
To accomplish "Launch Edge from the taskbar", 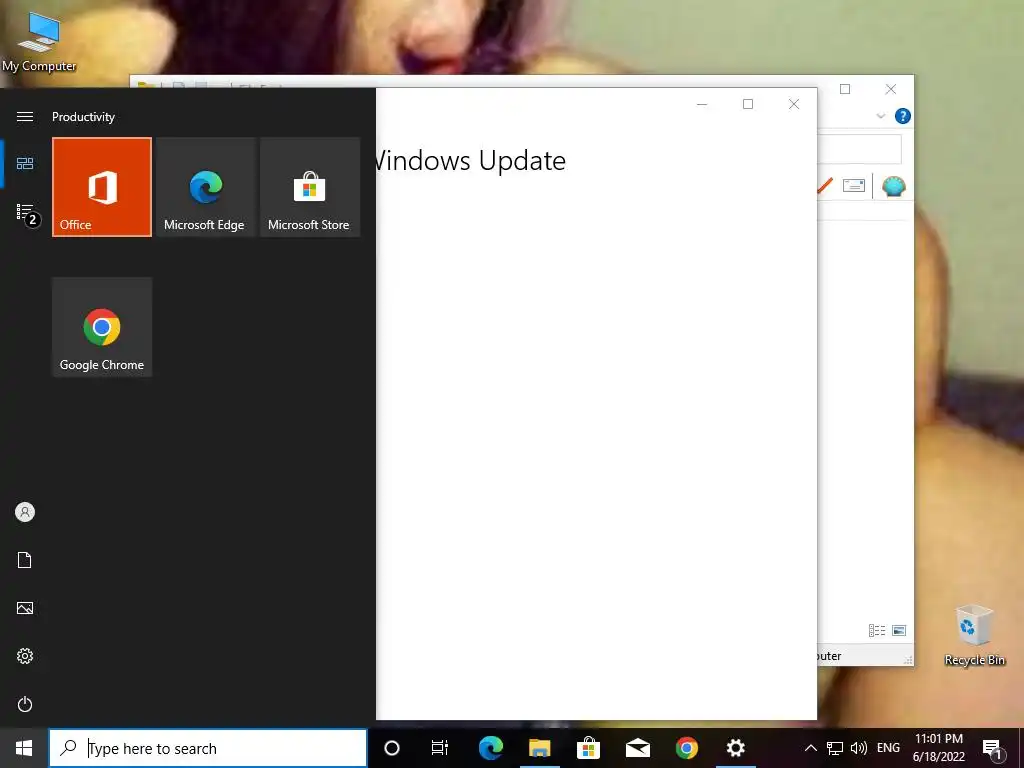I will pyautogui.click(x=490, y=748).
